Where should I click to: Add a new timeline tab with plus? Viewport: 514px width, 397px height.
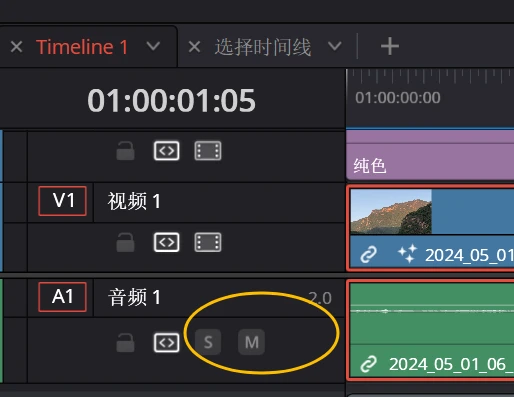390,46
